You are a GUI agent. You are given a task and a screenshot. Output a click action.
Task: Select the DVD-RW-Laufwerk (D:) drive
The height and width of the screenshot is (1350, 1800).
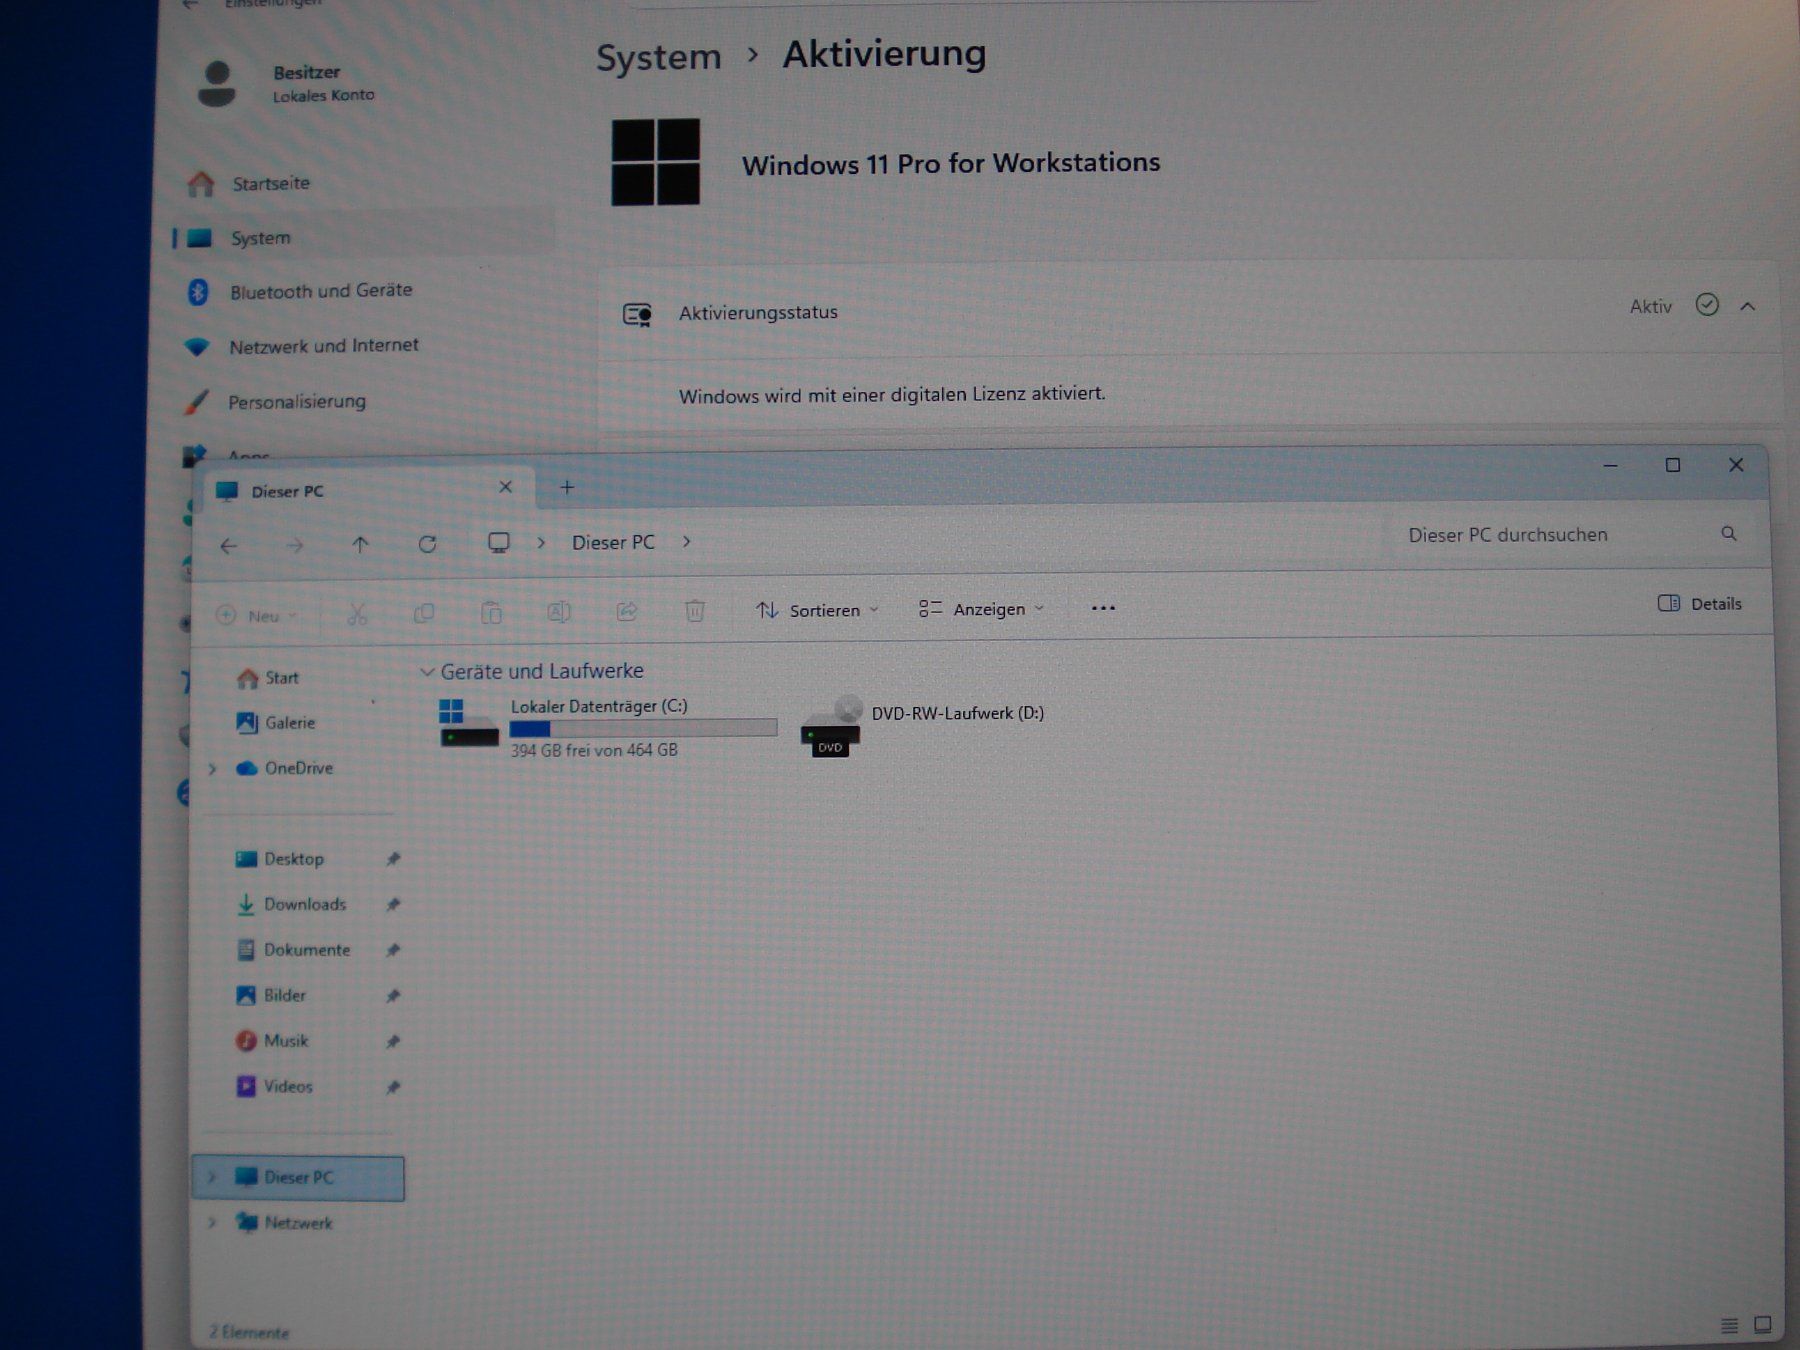(x=923, y=726)
